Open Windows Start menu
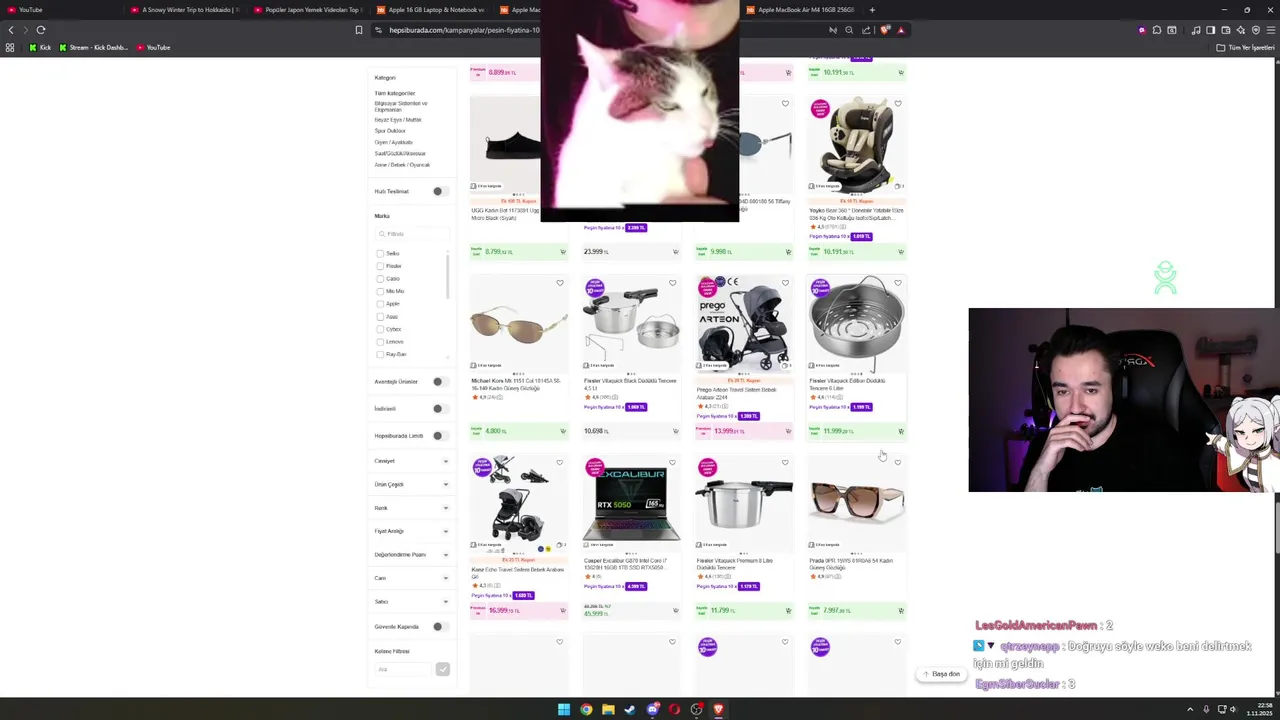1280x720 pixels. coord(564,710)
